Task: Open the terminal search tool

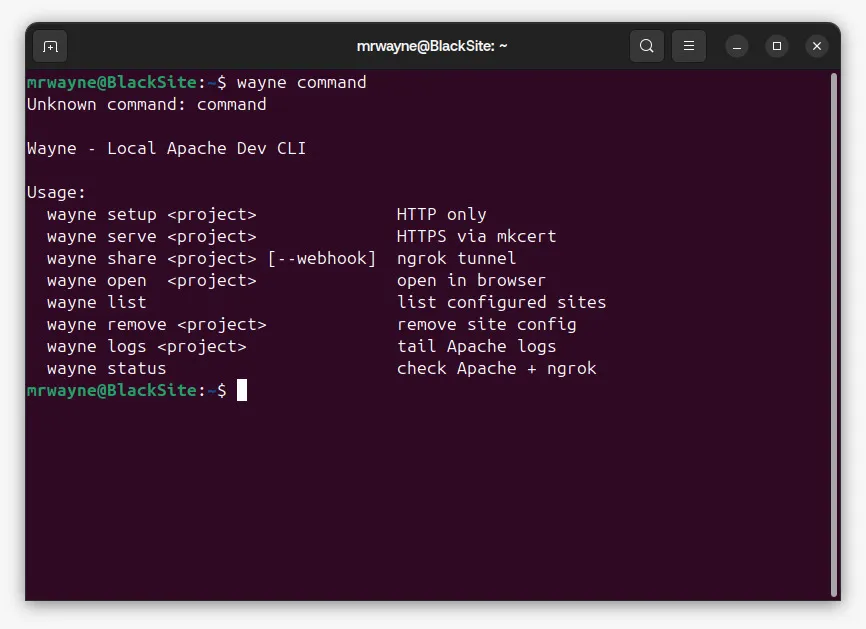Action: tap(647, 46)
